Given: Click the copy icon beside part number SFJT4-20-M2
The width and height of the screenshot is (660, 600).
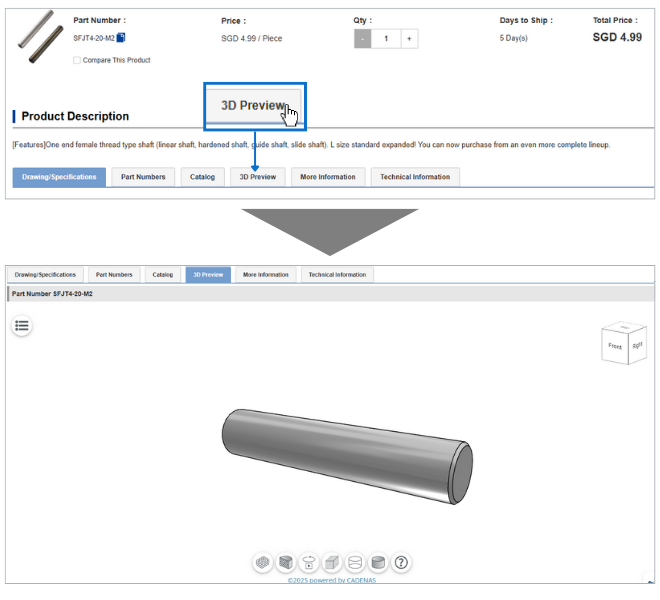Looking at the screenshot, I should 121,38.
